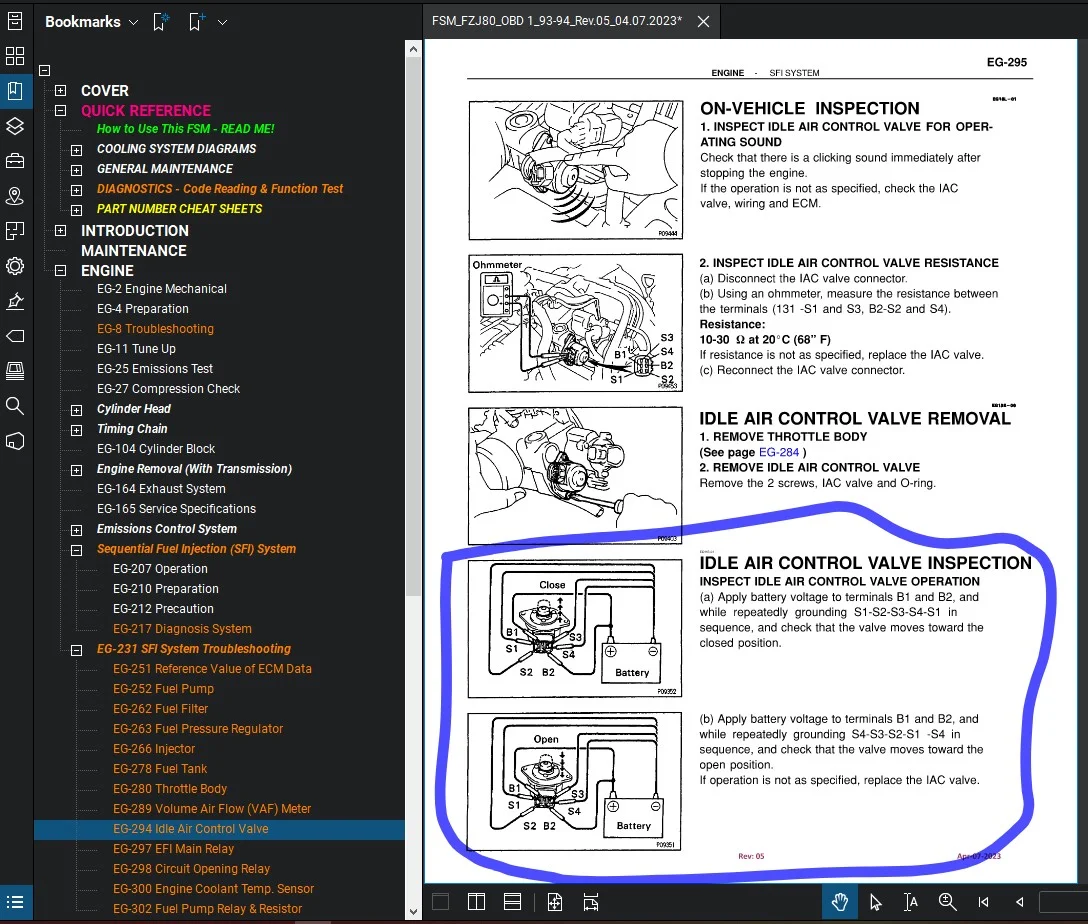Open the add bookmark options dropdown arrow

223,22
